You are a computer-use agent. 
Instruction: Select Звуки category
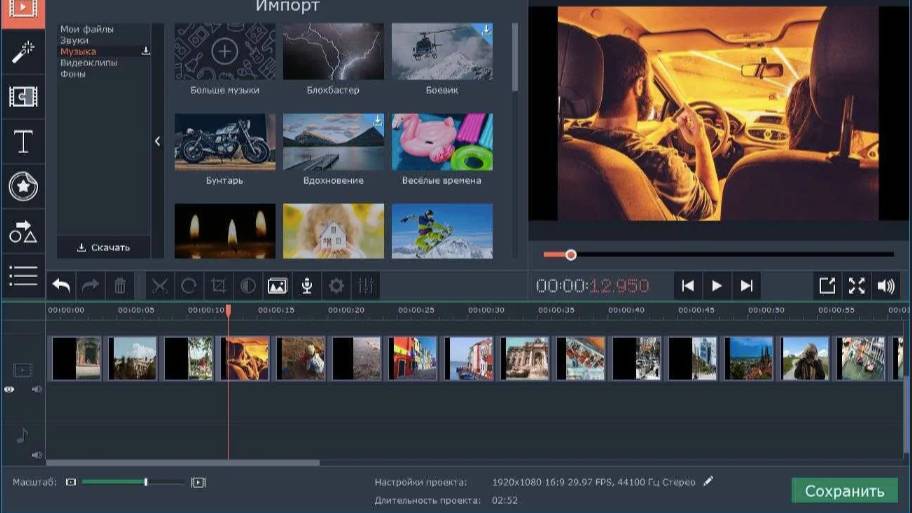coord(74,40)
